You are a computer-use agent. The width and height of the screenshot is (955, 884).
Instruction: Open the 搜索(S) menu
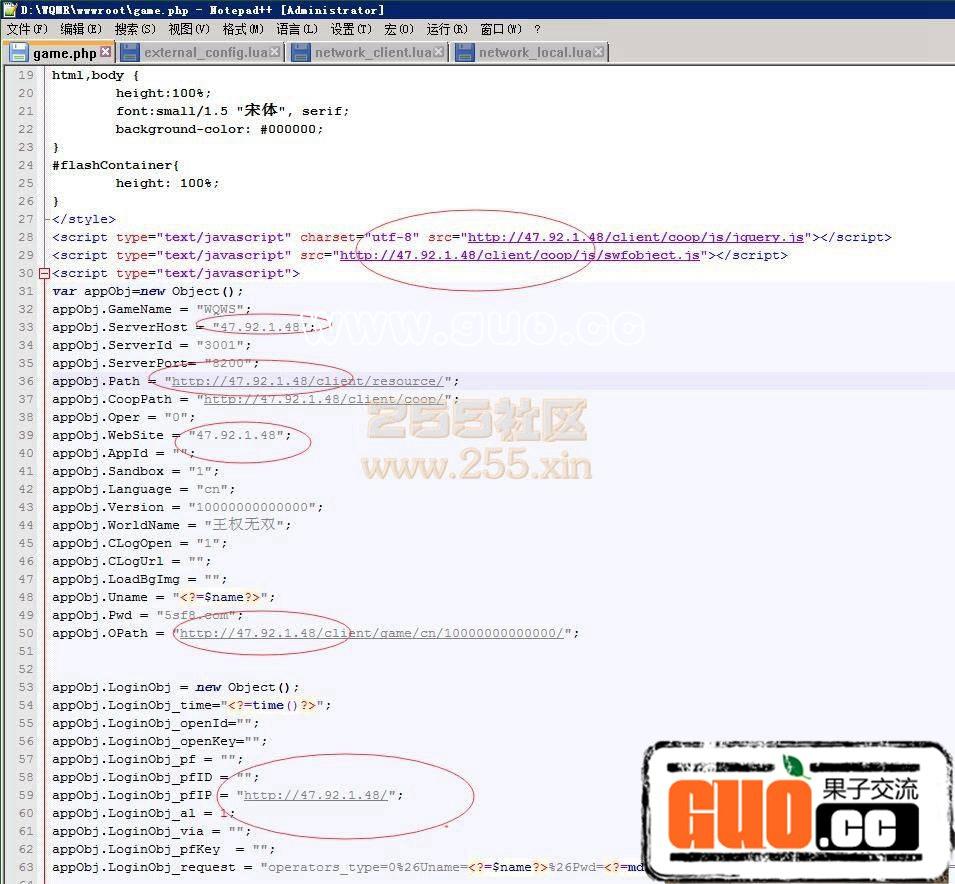pos(135,30)
